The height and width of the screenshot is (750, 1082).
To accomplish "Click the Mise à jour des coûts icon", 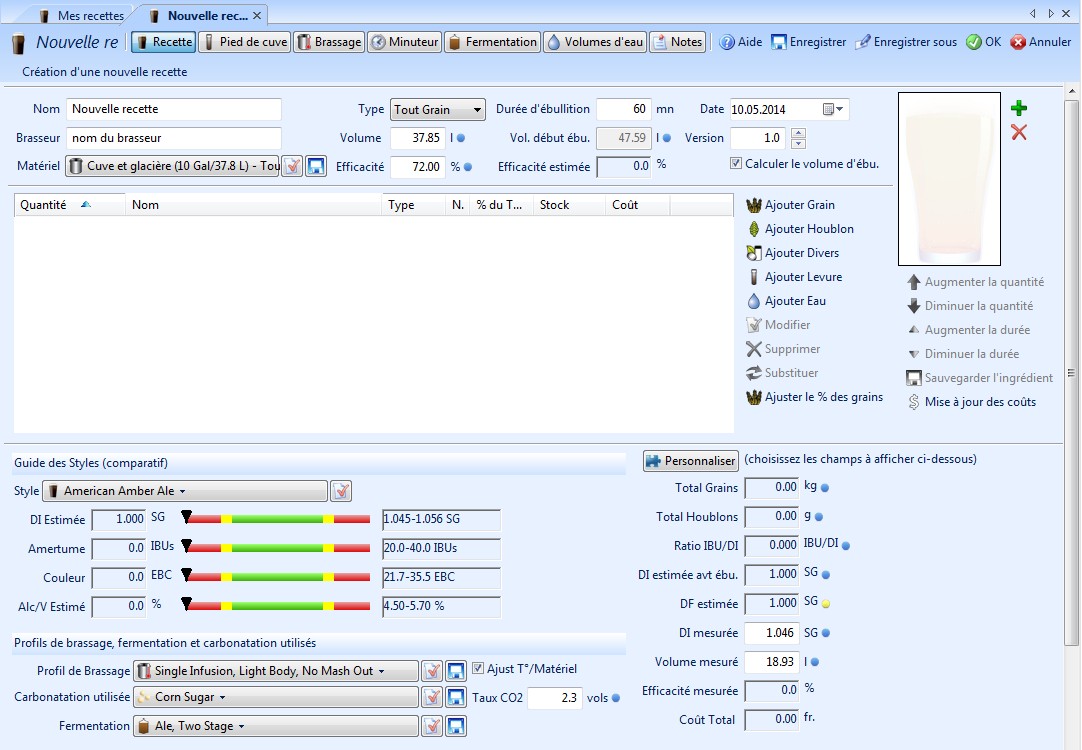I will coord(913,402).
